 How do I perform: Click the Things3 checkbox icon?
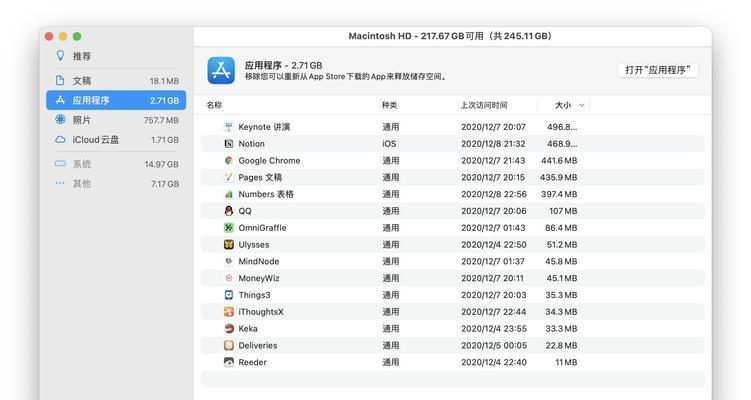click(229, 295)
